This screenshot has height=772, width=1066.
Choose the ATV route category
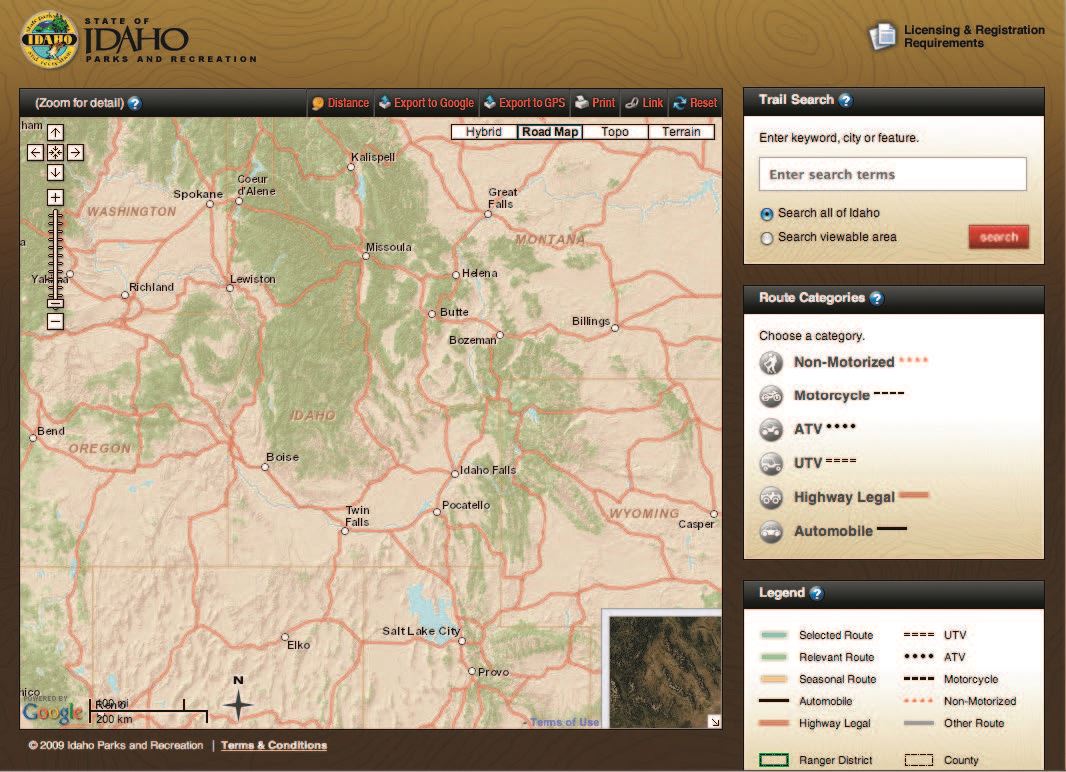pos(808,429)
